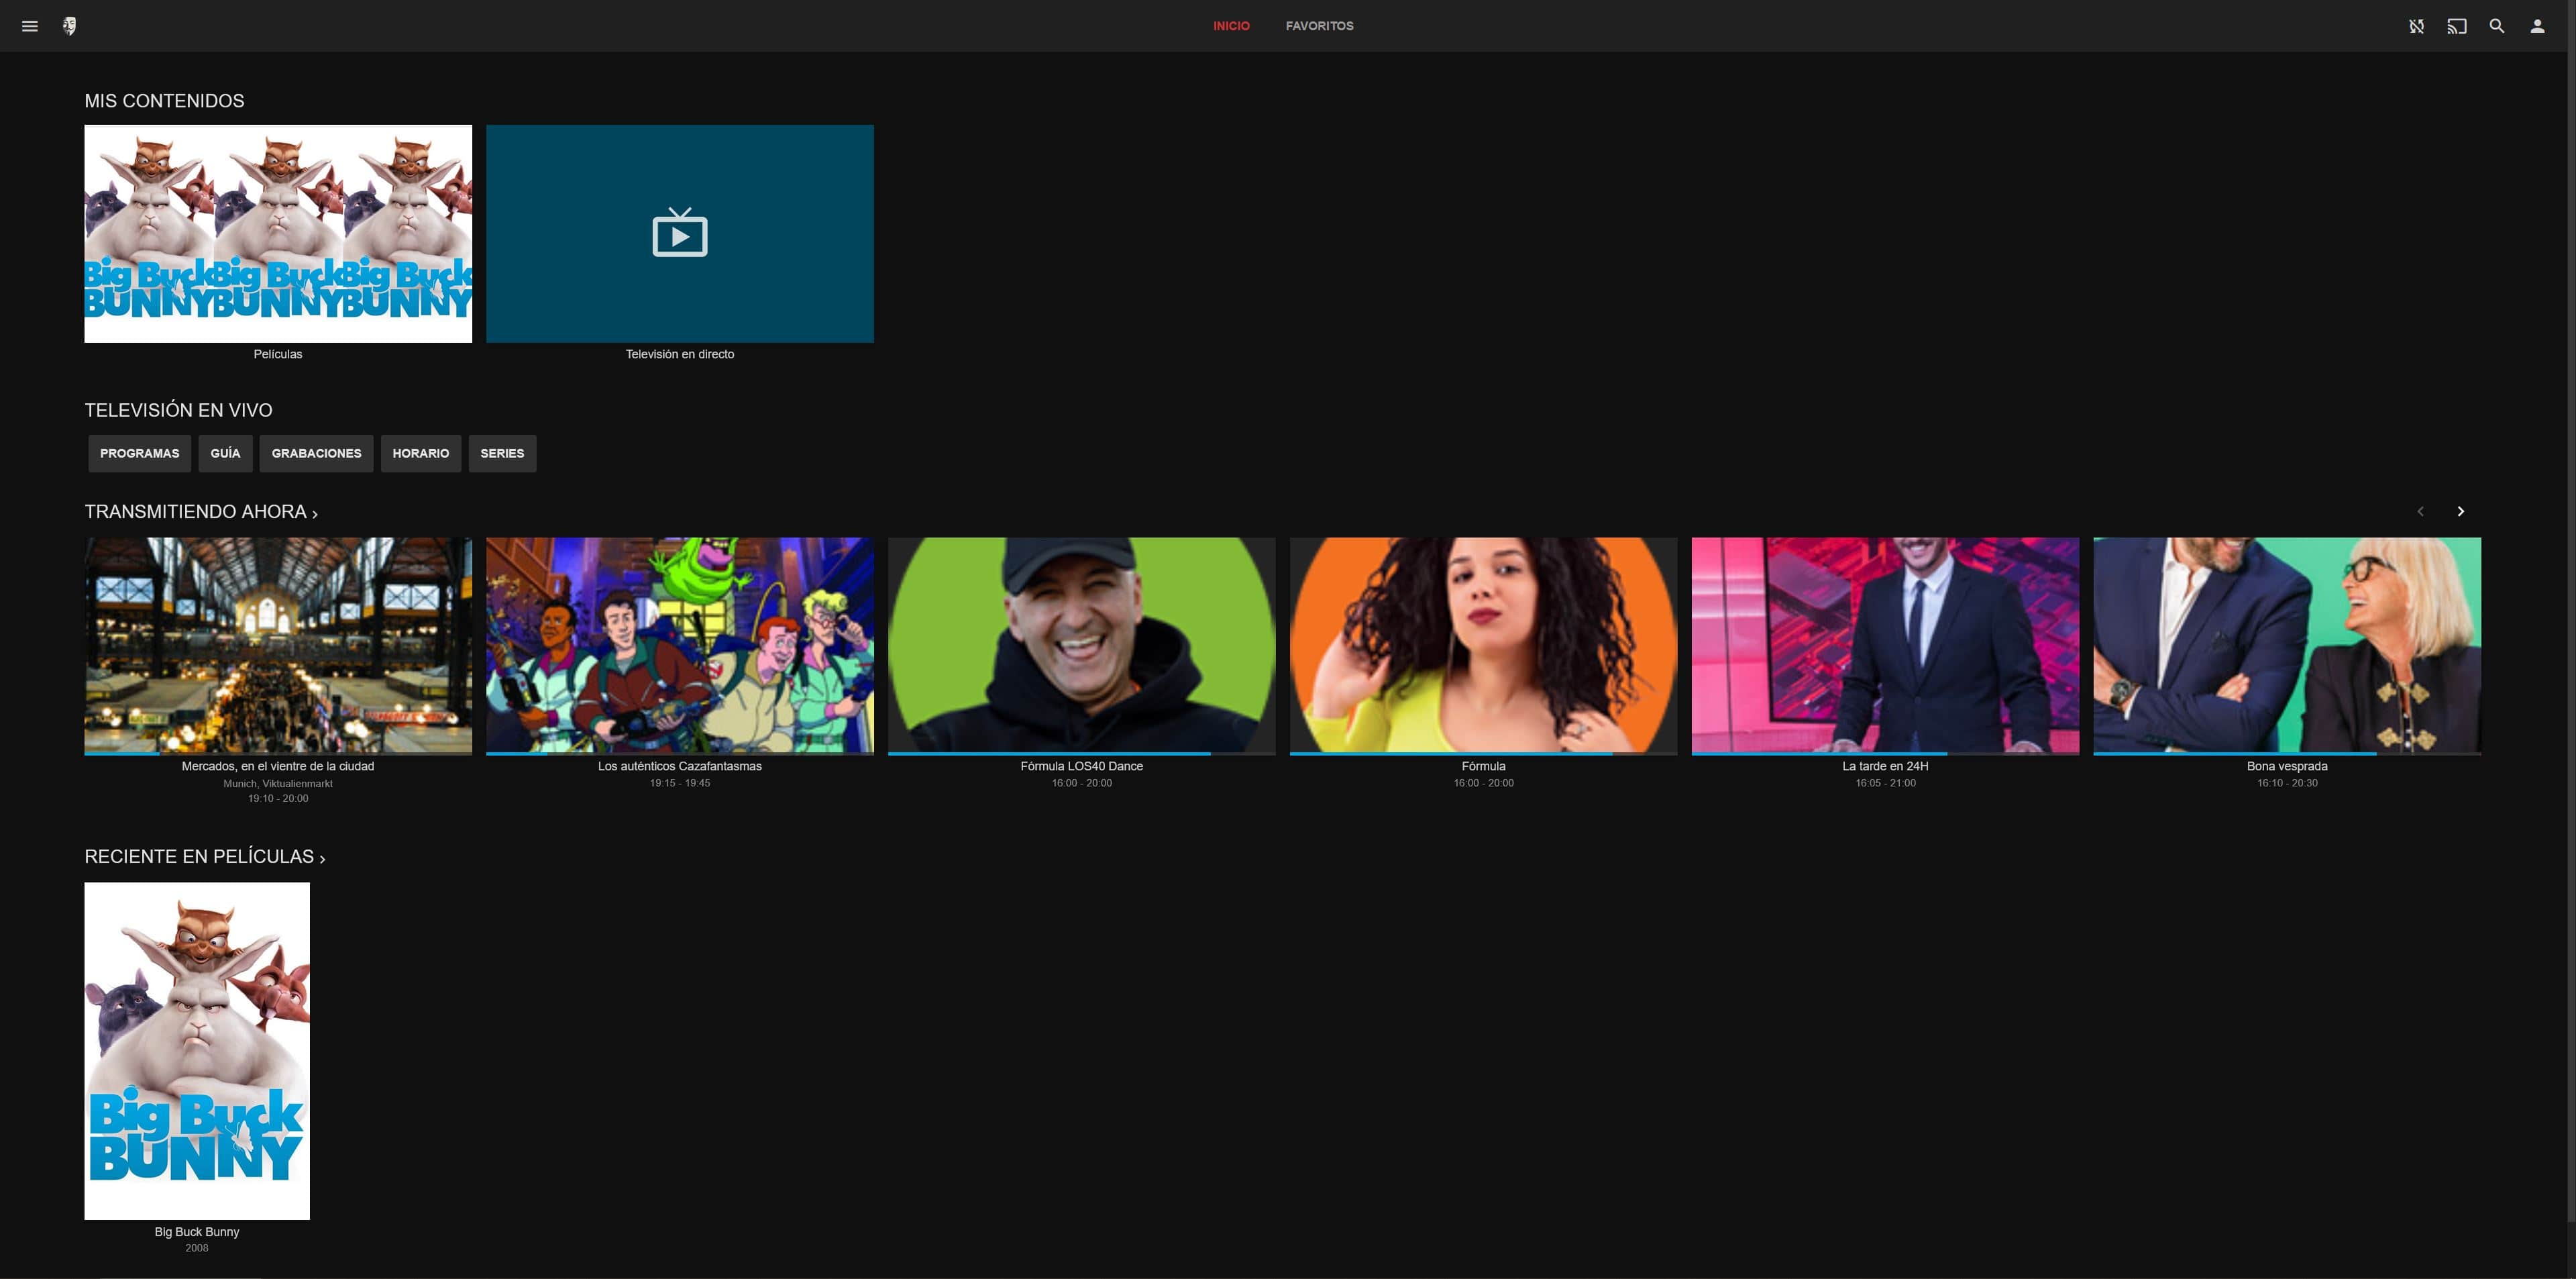This screenshot has width=2576, height=1279.
Task: Open Los auténticos Cazafantasmas program card
Action: tap(679, 645)
